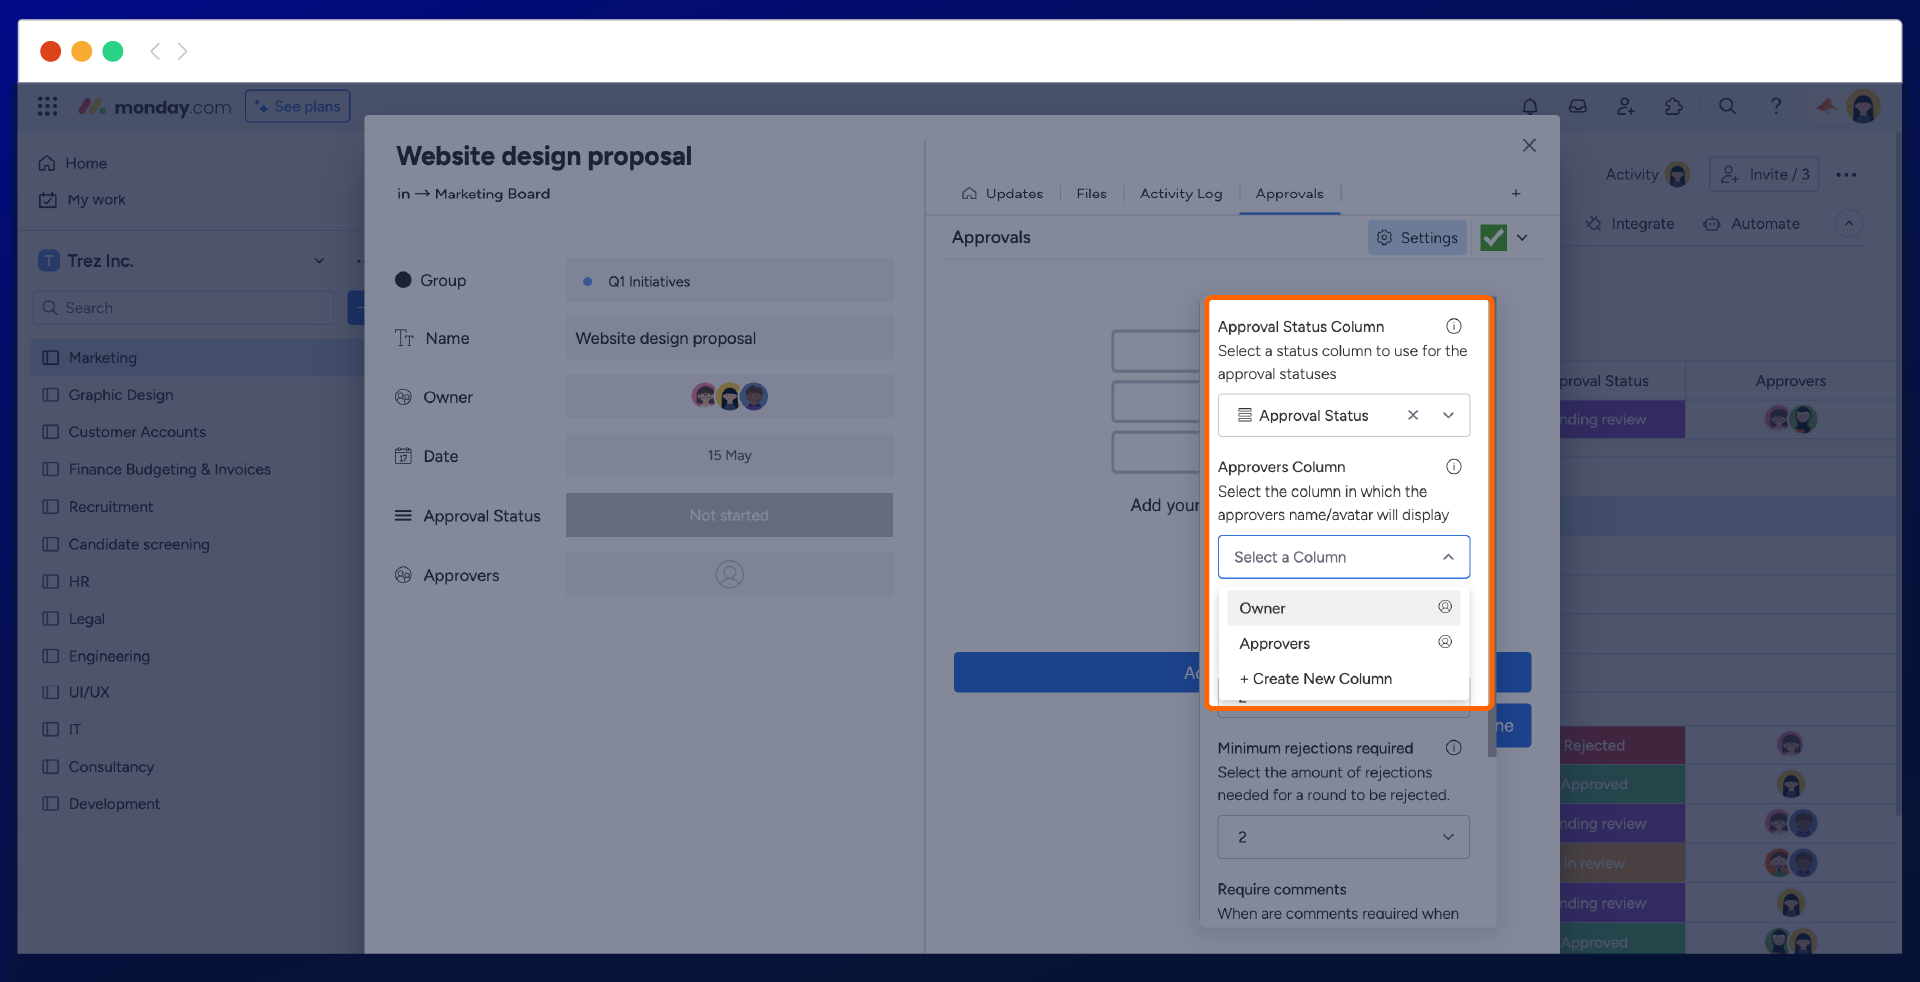1920x982 pixels.
Task: Click the invite members person-plus icon
Action: pyautogui.click(x=1626, y=107)
